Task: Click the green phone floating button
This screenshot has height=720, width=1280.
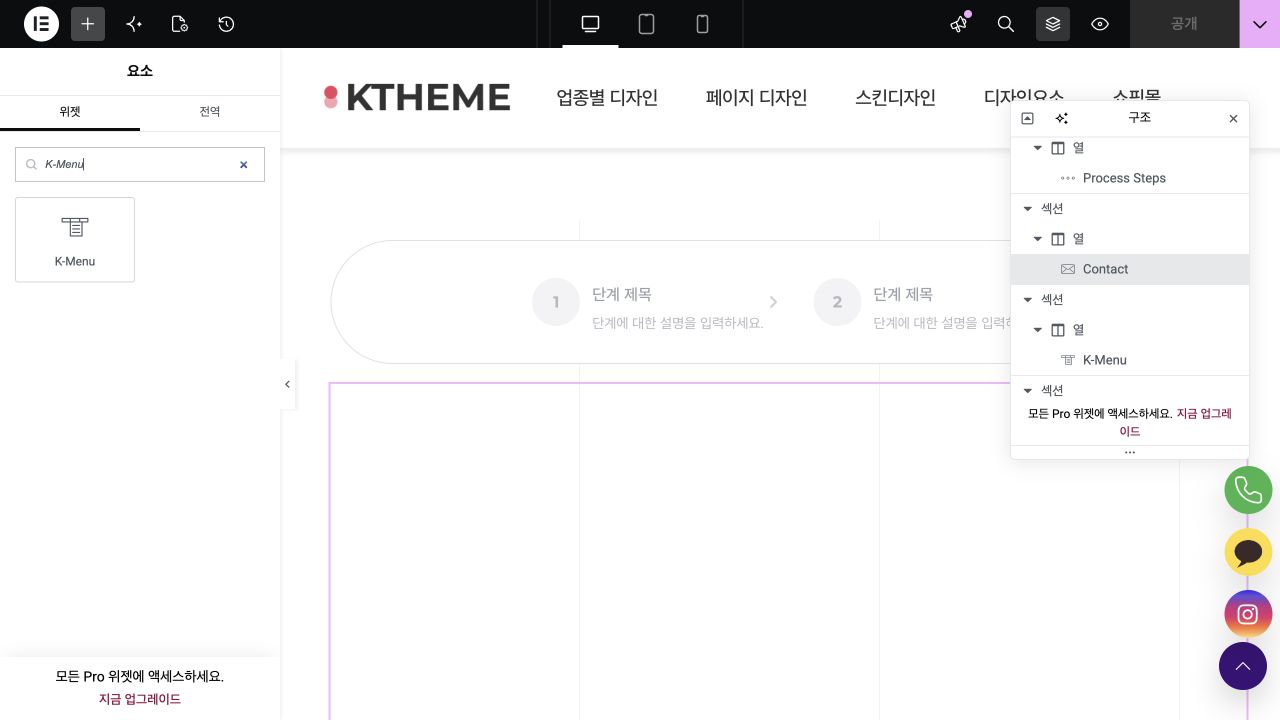Action: [1248, 490]
